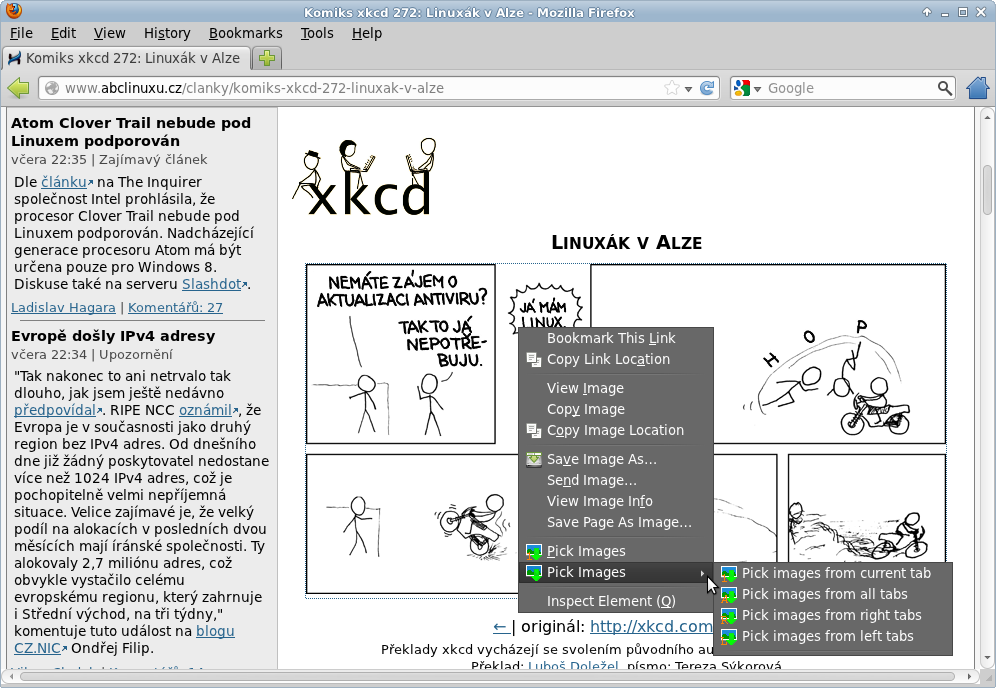Open the Edit menu
The image size is (996, 688).
[64, 33]
